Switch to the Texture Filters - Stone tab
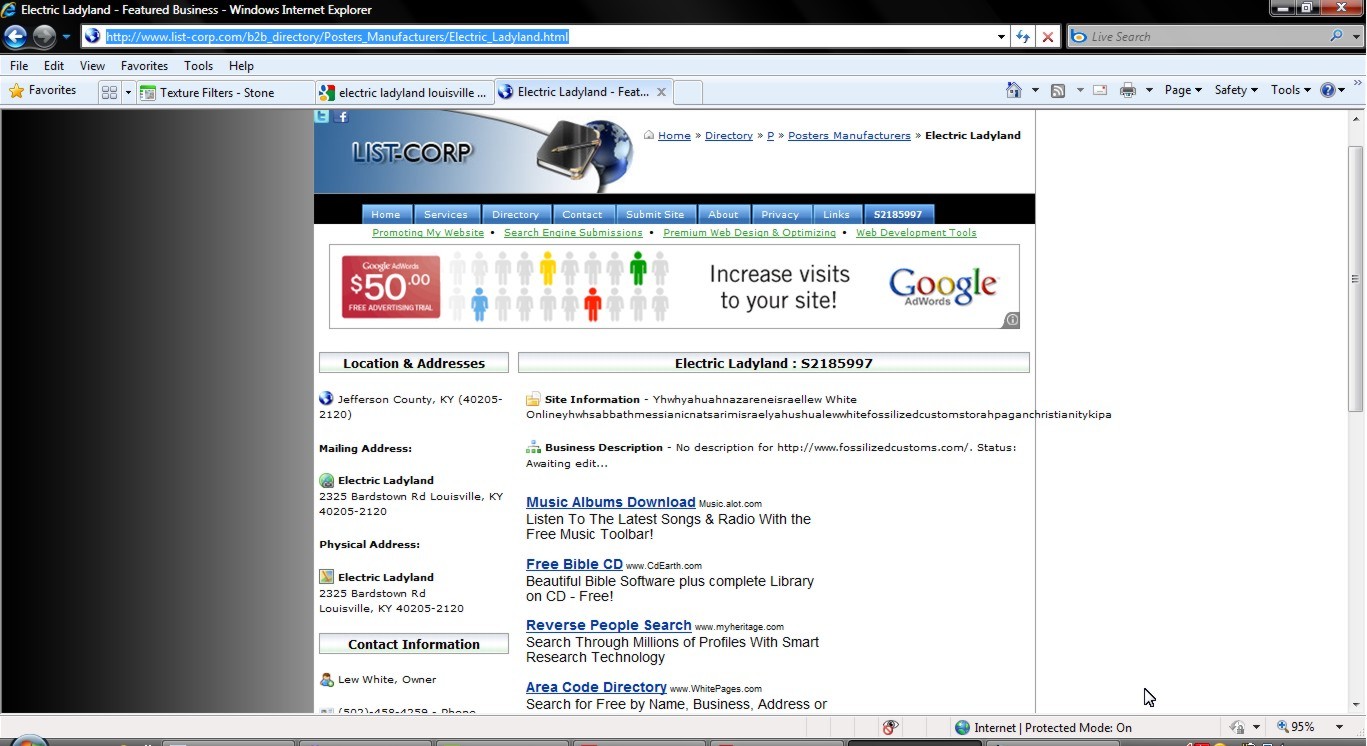Viewport: 1367px width, 746px height. pos(225,92)
